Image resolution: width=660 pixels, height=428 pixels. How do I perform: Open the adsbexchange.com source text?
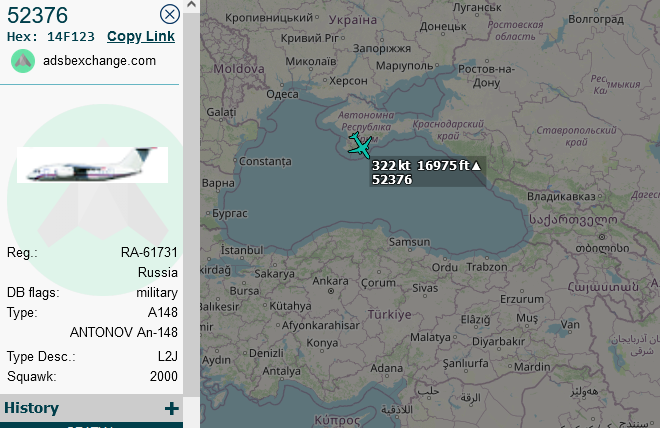click(99, 61)
